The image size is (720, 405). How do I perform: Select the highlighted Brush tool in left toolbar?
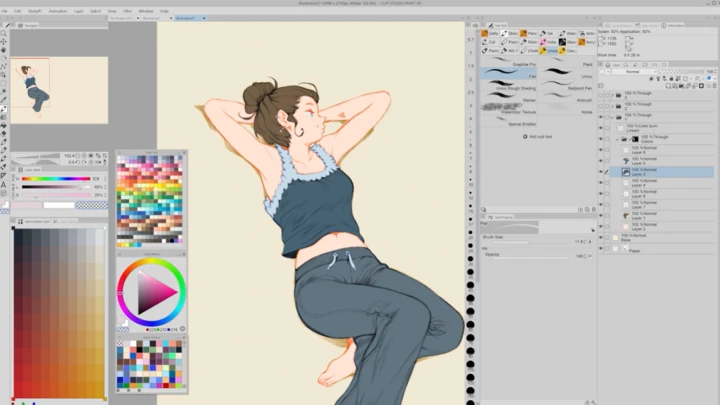4,109
